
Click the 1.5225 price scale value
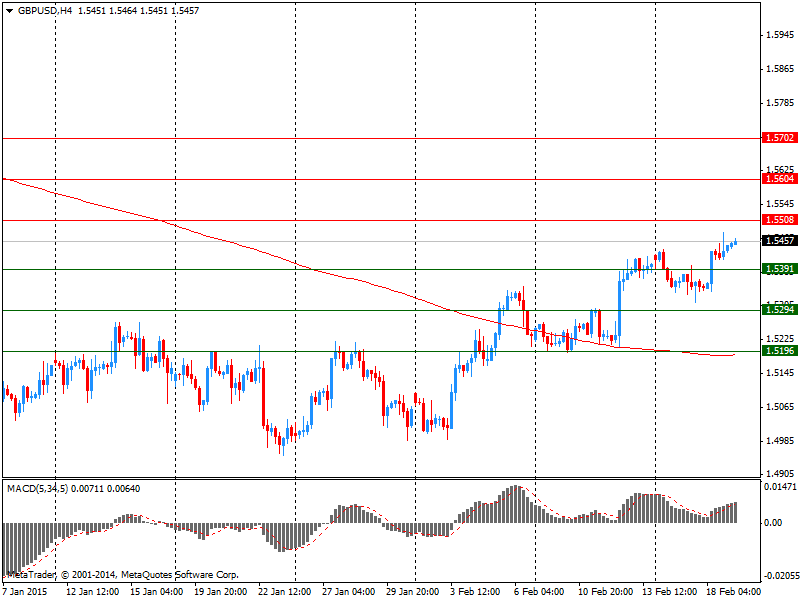point(780,339)
